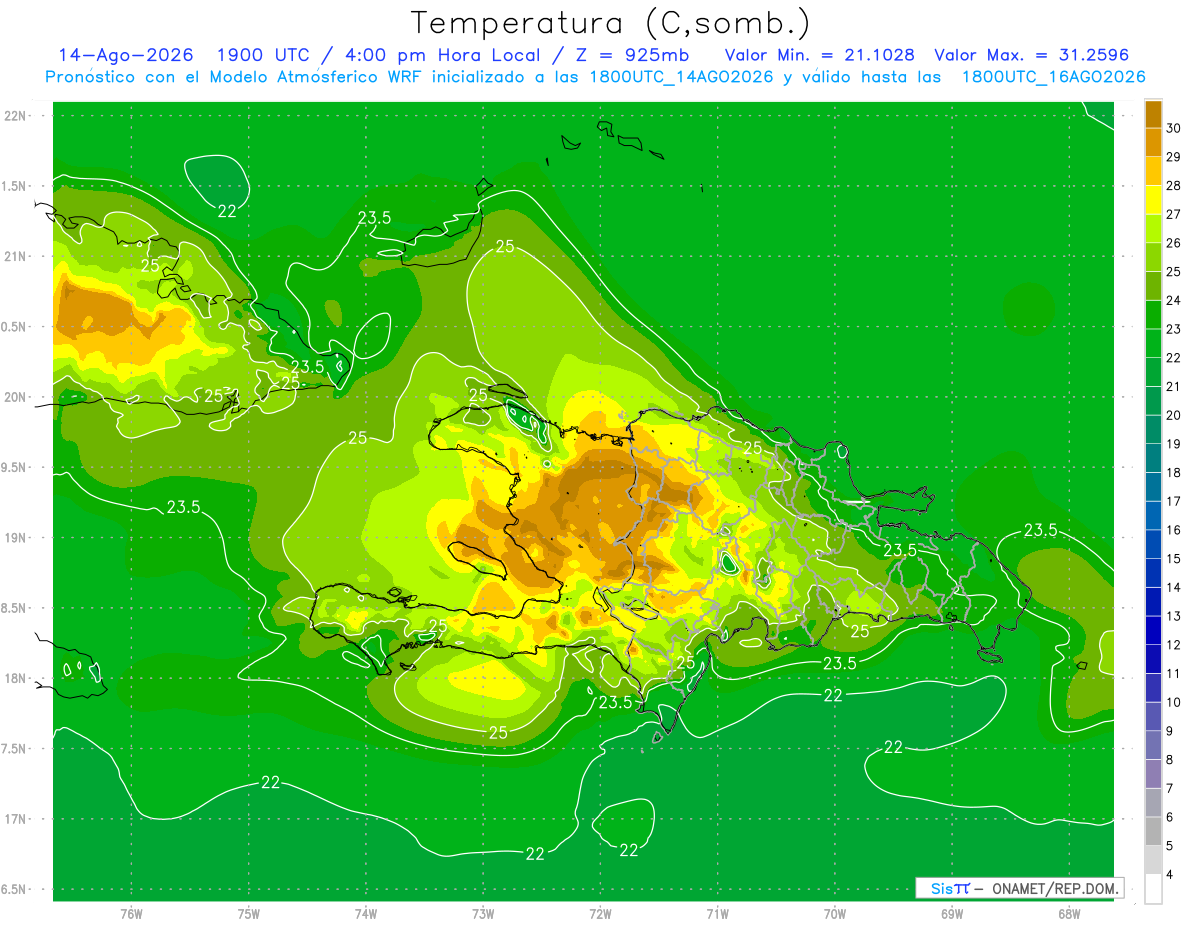Click the "25" contour label at the top of the large contour north of Haiti
Image resolution: width=1200 pixels, height=927 pixels.
click(x=505, y=245)
